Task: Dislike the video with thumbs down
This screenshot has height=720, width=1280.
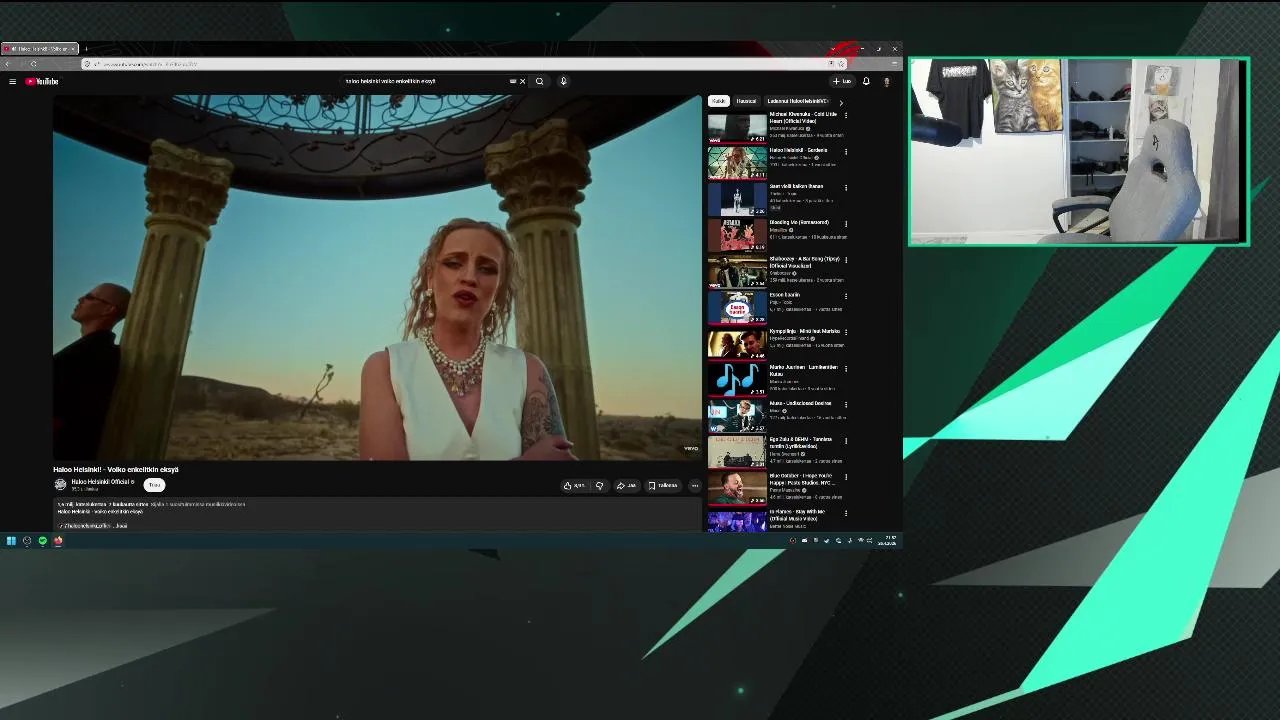Action: [x=599, y=485]
